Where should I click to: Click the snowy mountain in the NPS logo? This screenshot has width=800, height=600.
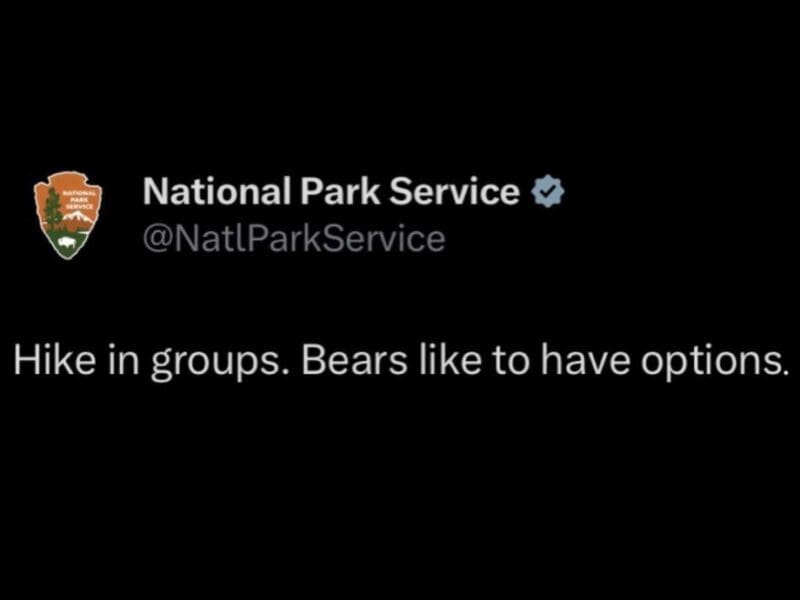coord(78,215)
